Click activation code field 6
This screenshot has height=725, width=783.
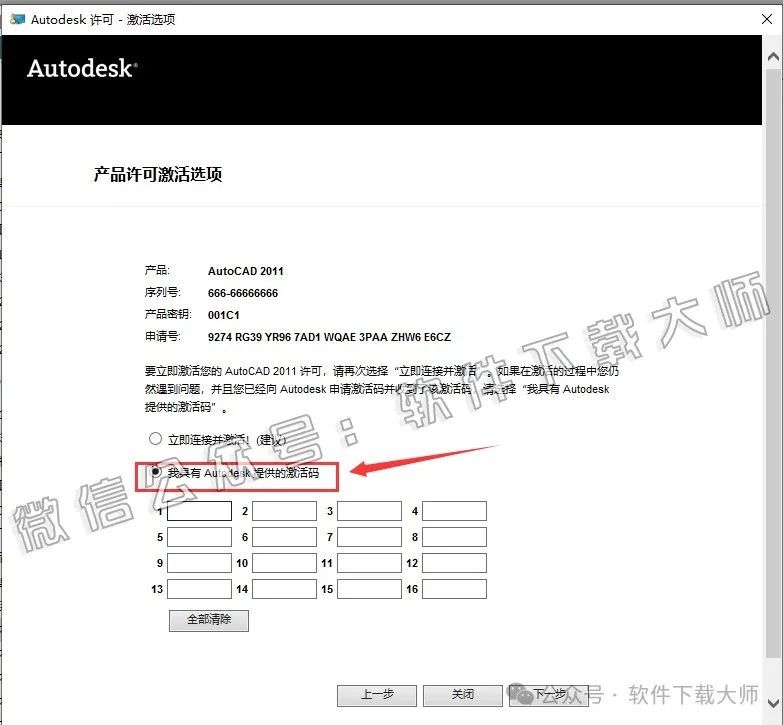[x=284, y=537]
